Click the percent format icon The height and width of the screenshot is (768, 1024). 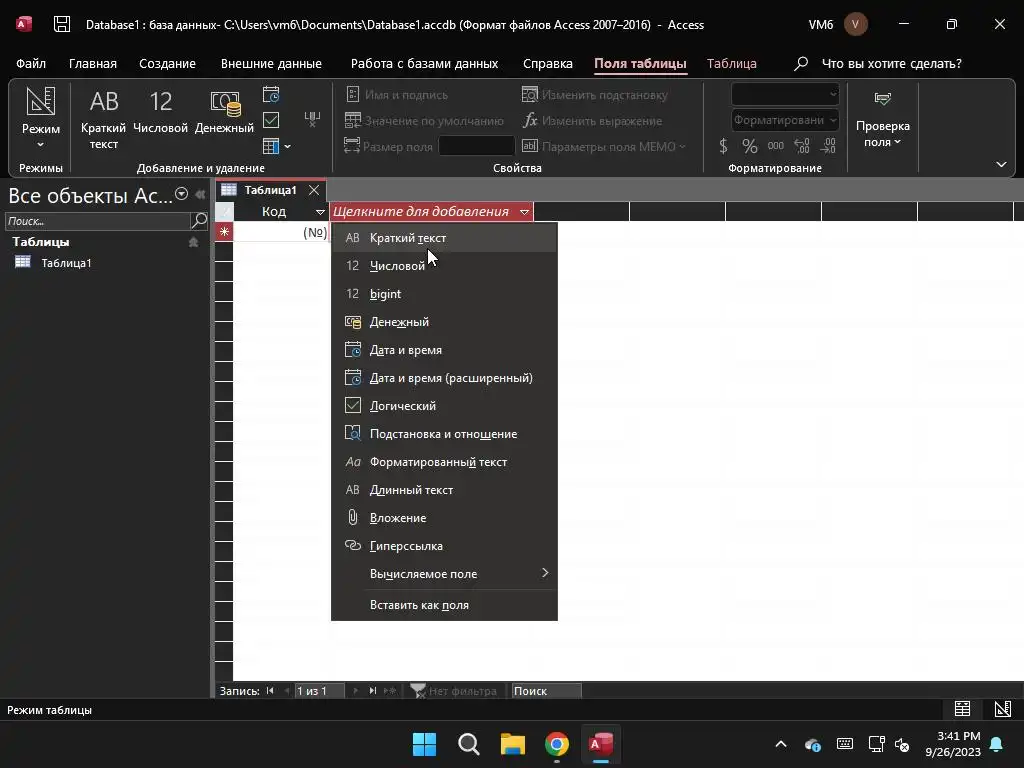click(749, 146)
